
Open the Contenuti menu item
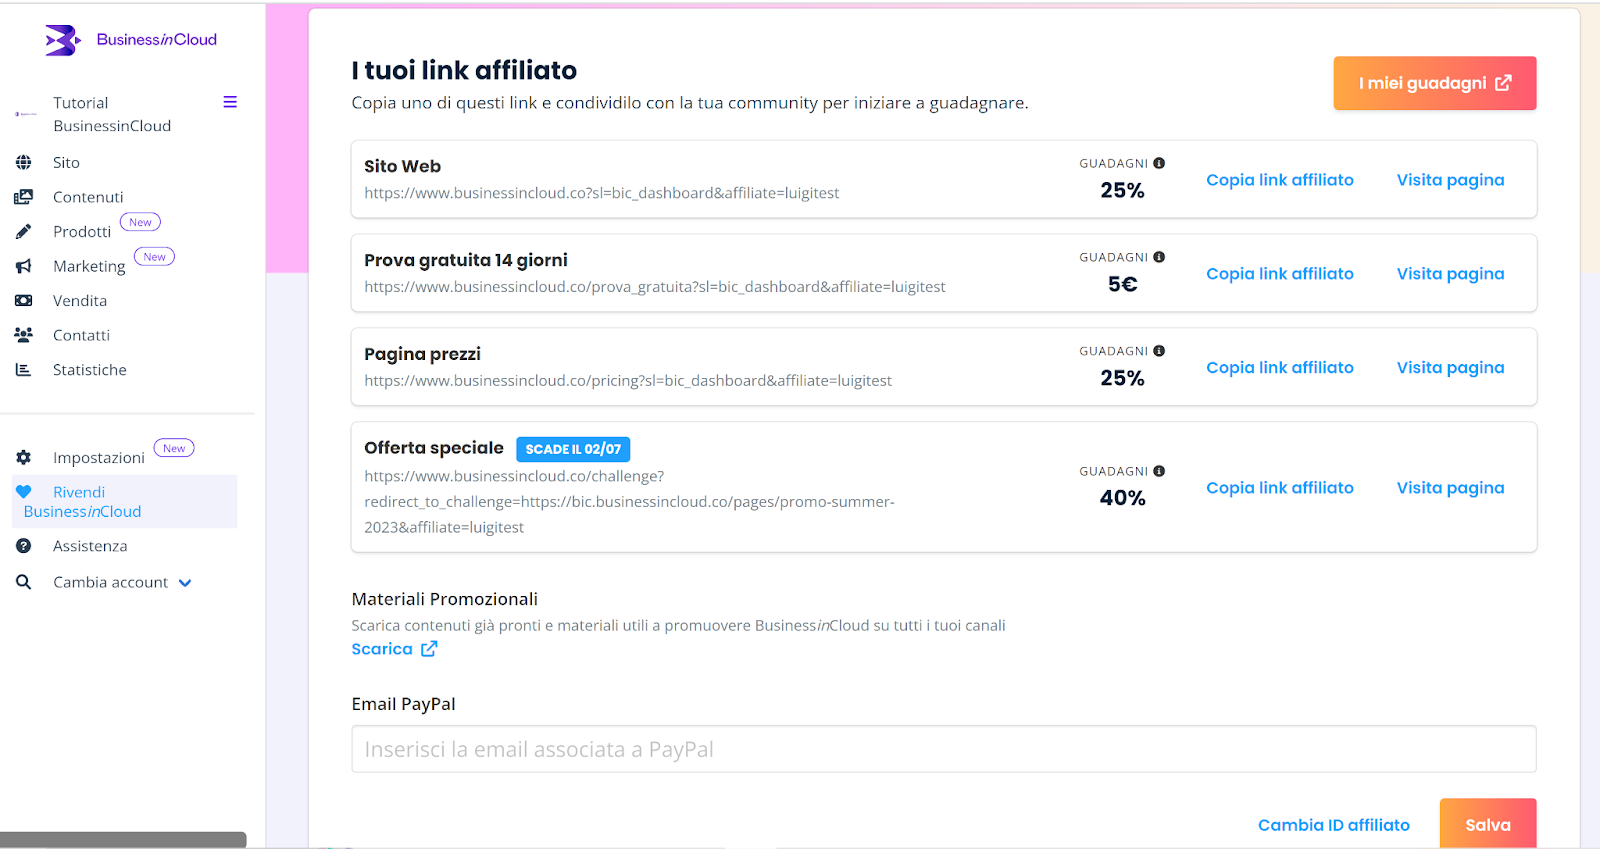[x=88, y=197]
